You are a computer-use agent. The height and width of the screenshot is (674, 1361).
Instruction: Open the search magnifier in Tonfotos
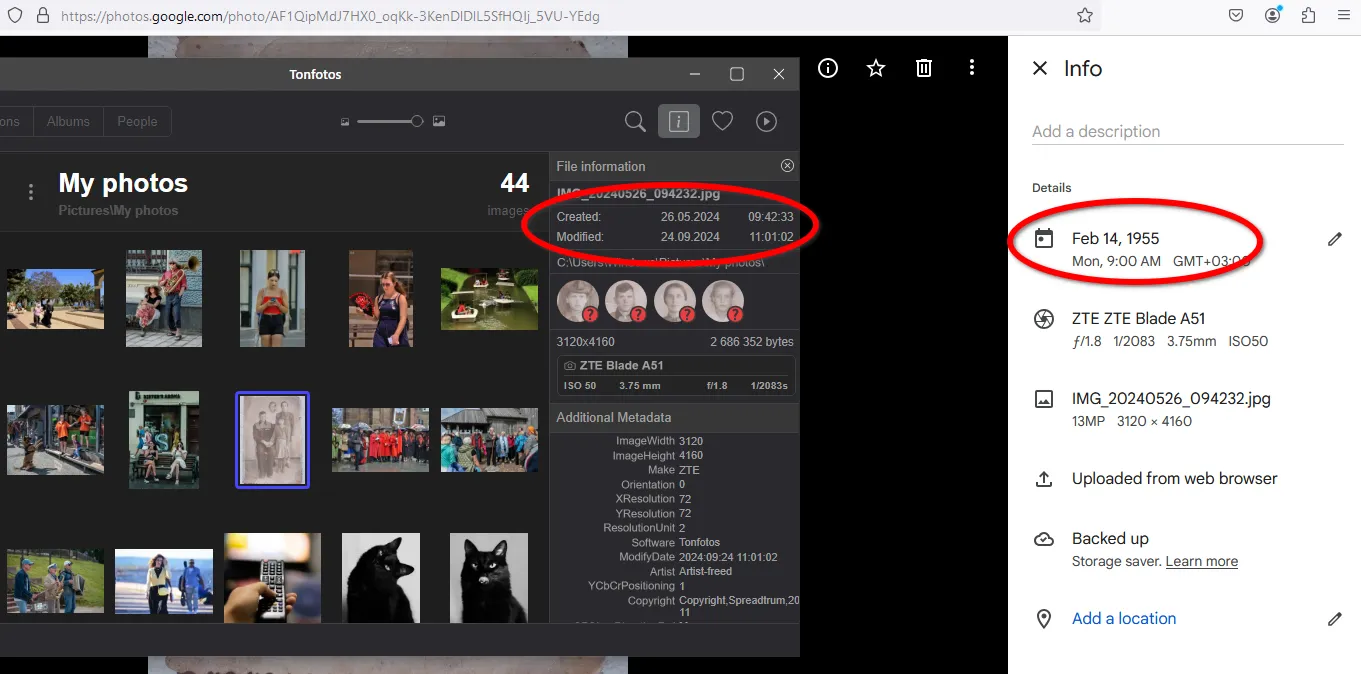tap(635, 121)
